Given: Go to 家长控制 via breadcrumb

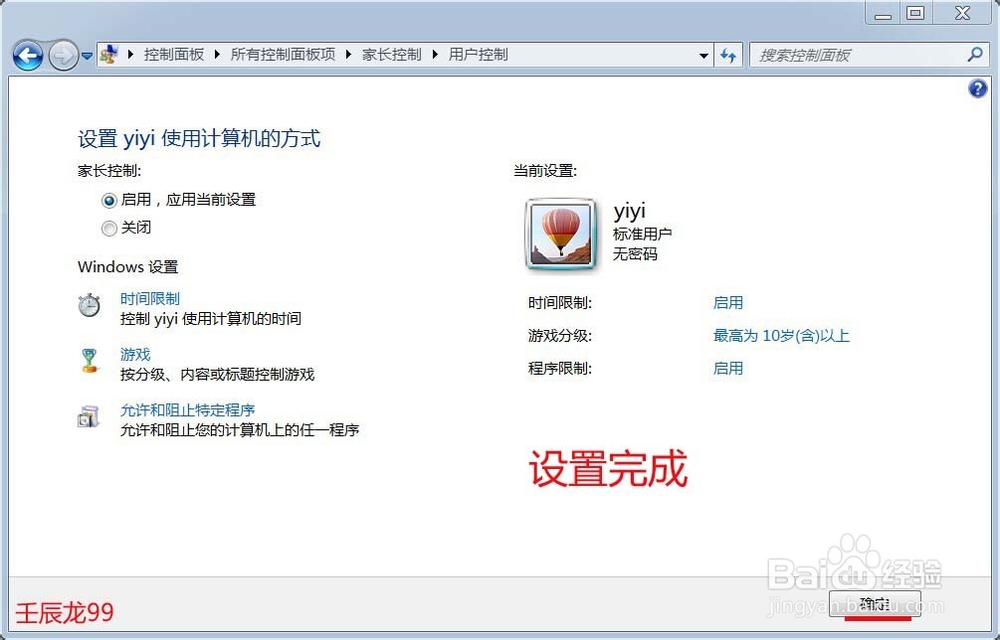Looking at the screenshot, I should [x=392, y=55].
